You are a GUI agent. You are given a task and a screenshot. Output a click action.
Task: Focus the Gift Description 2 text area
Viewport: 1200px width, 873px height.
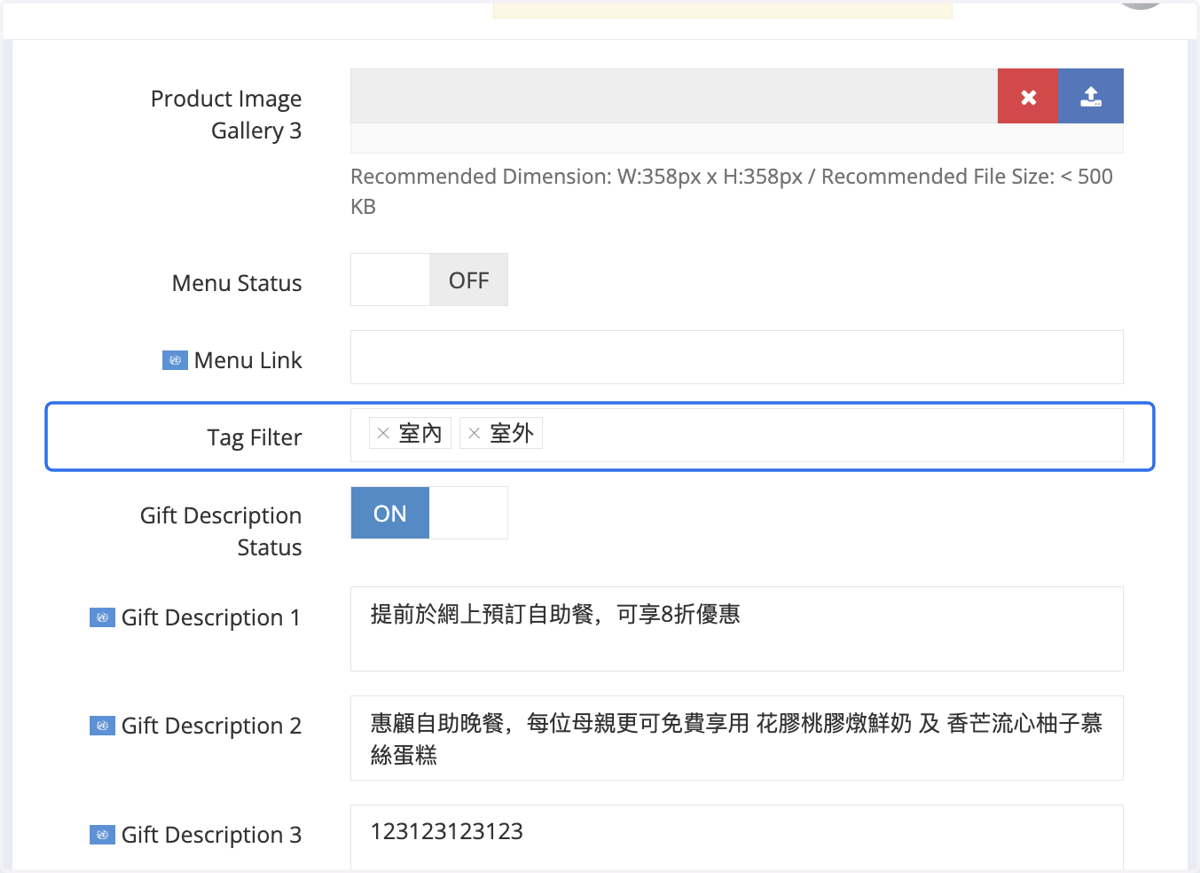pyautogui.click(x=737, y=738)
